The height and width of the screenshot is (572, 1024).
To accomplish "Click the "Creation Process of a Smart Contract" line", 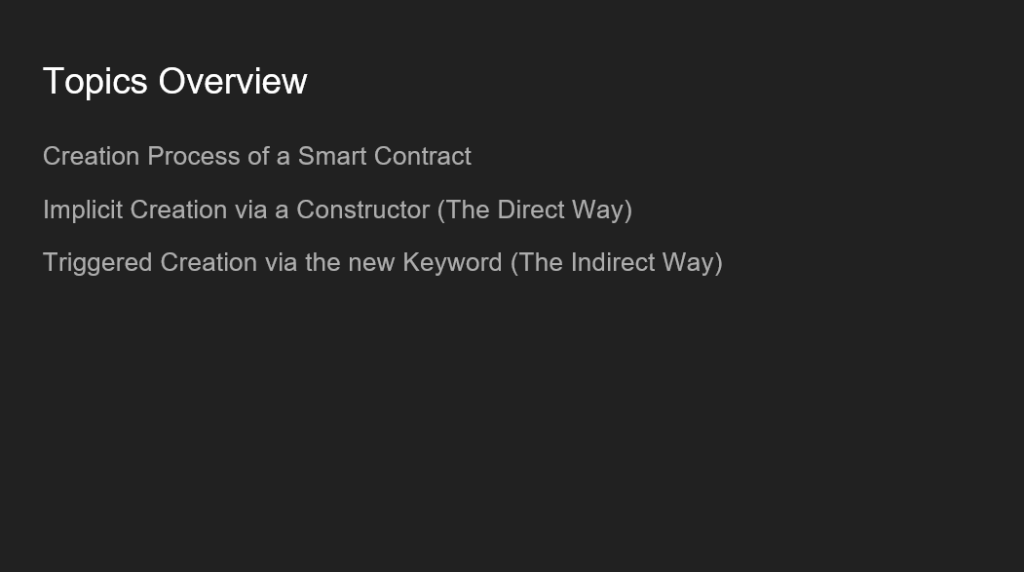I will point(257,156).
